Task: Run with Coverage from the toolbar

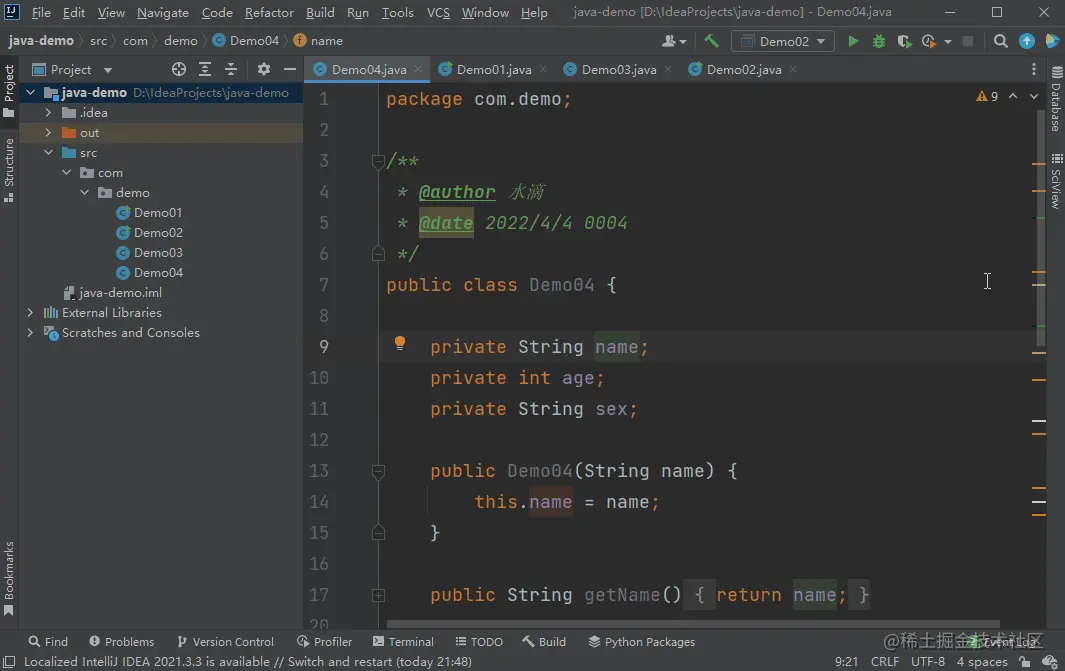Action: [x=904, y=41]
